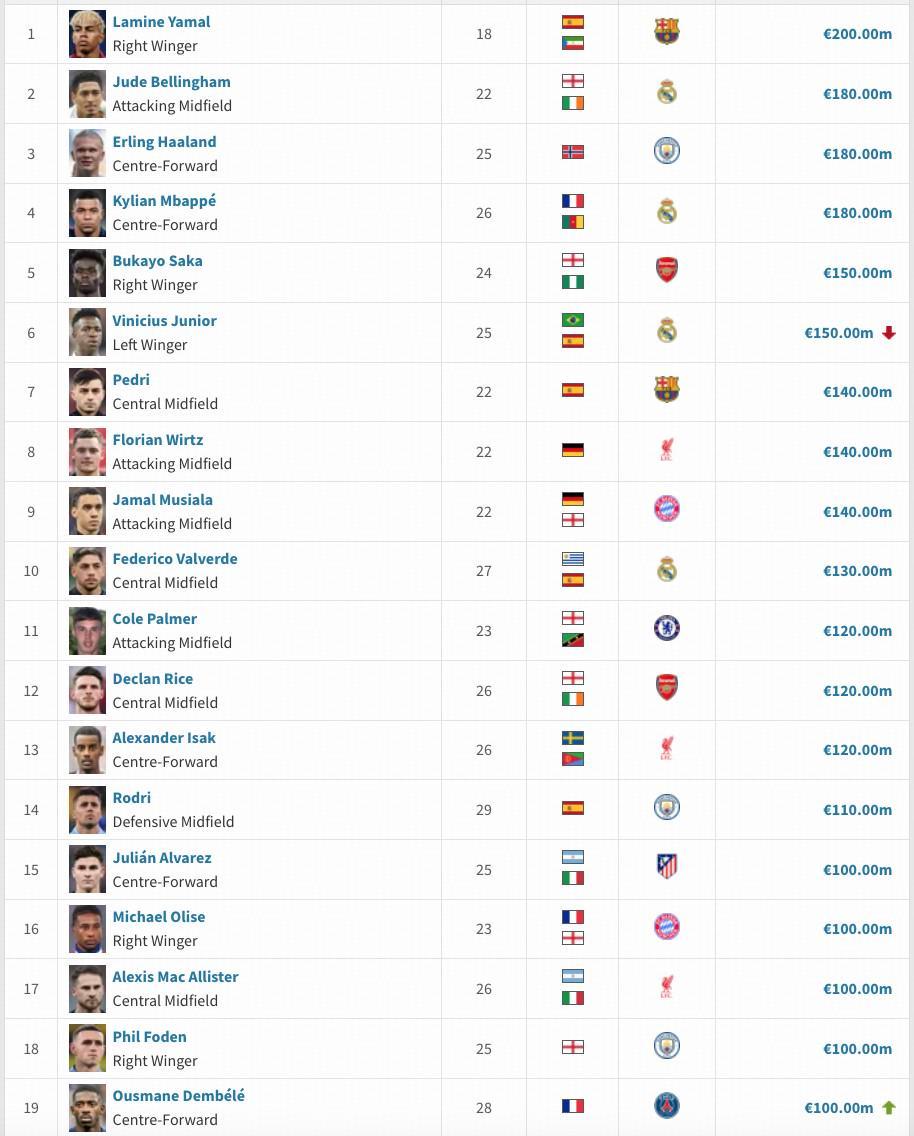
Task: Click Pedri's name link
Action: 131,380
